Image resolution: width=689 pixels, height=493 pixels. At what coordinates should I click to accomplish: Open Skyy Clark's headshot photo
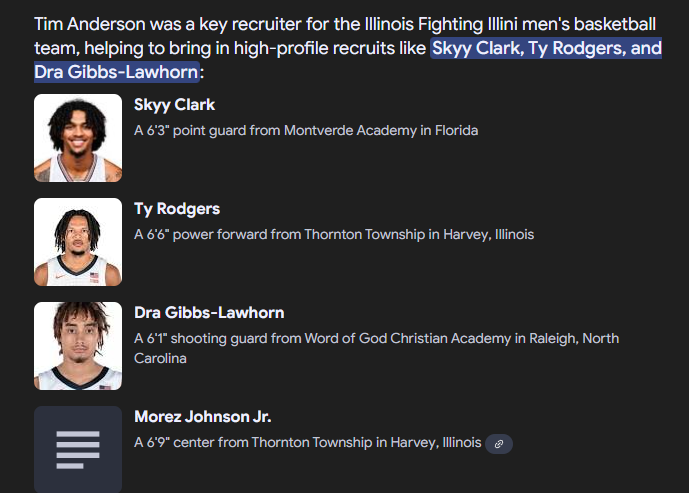pos(78,138)
